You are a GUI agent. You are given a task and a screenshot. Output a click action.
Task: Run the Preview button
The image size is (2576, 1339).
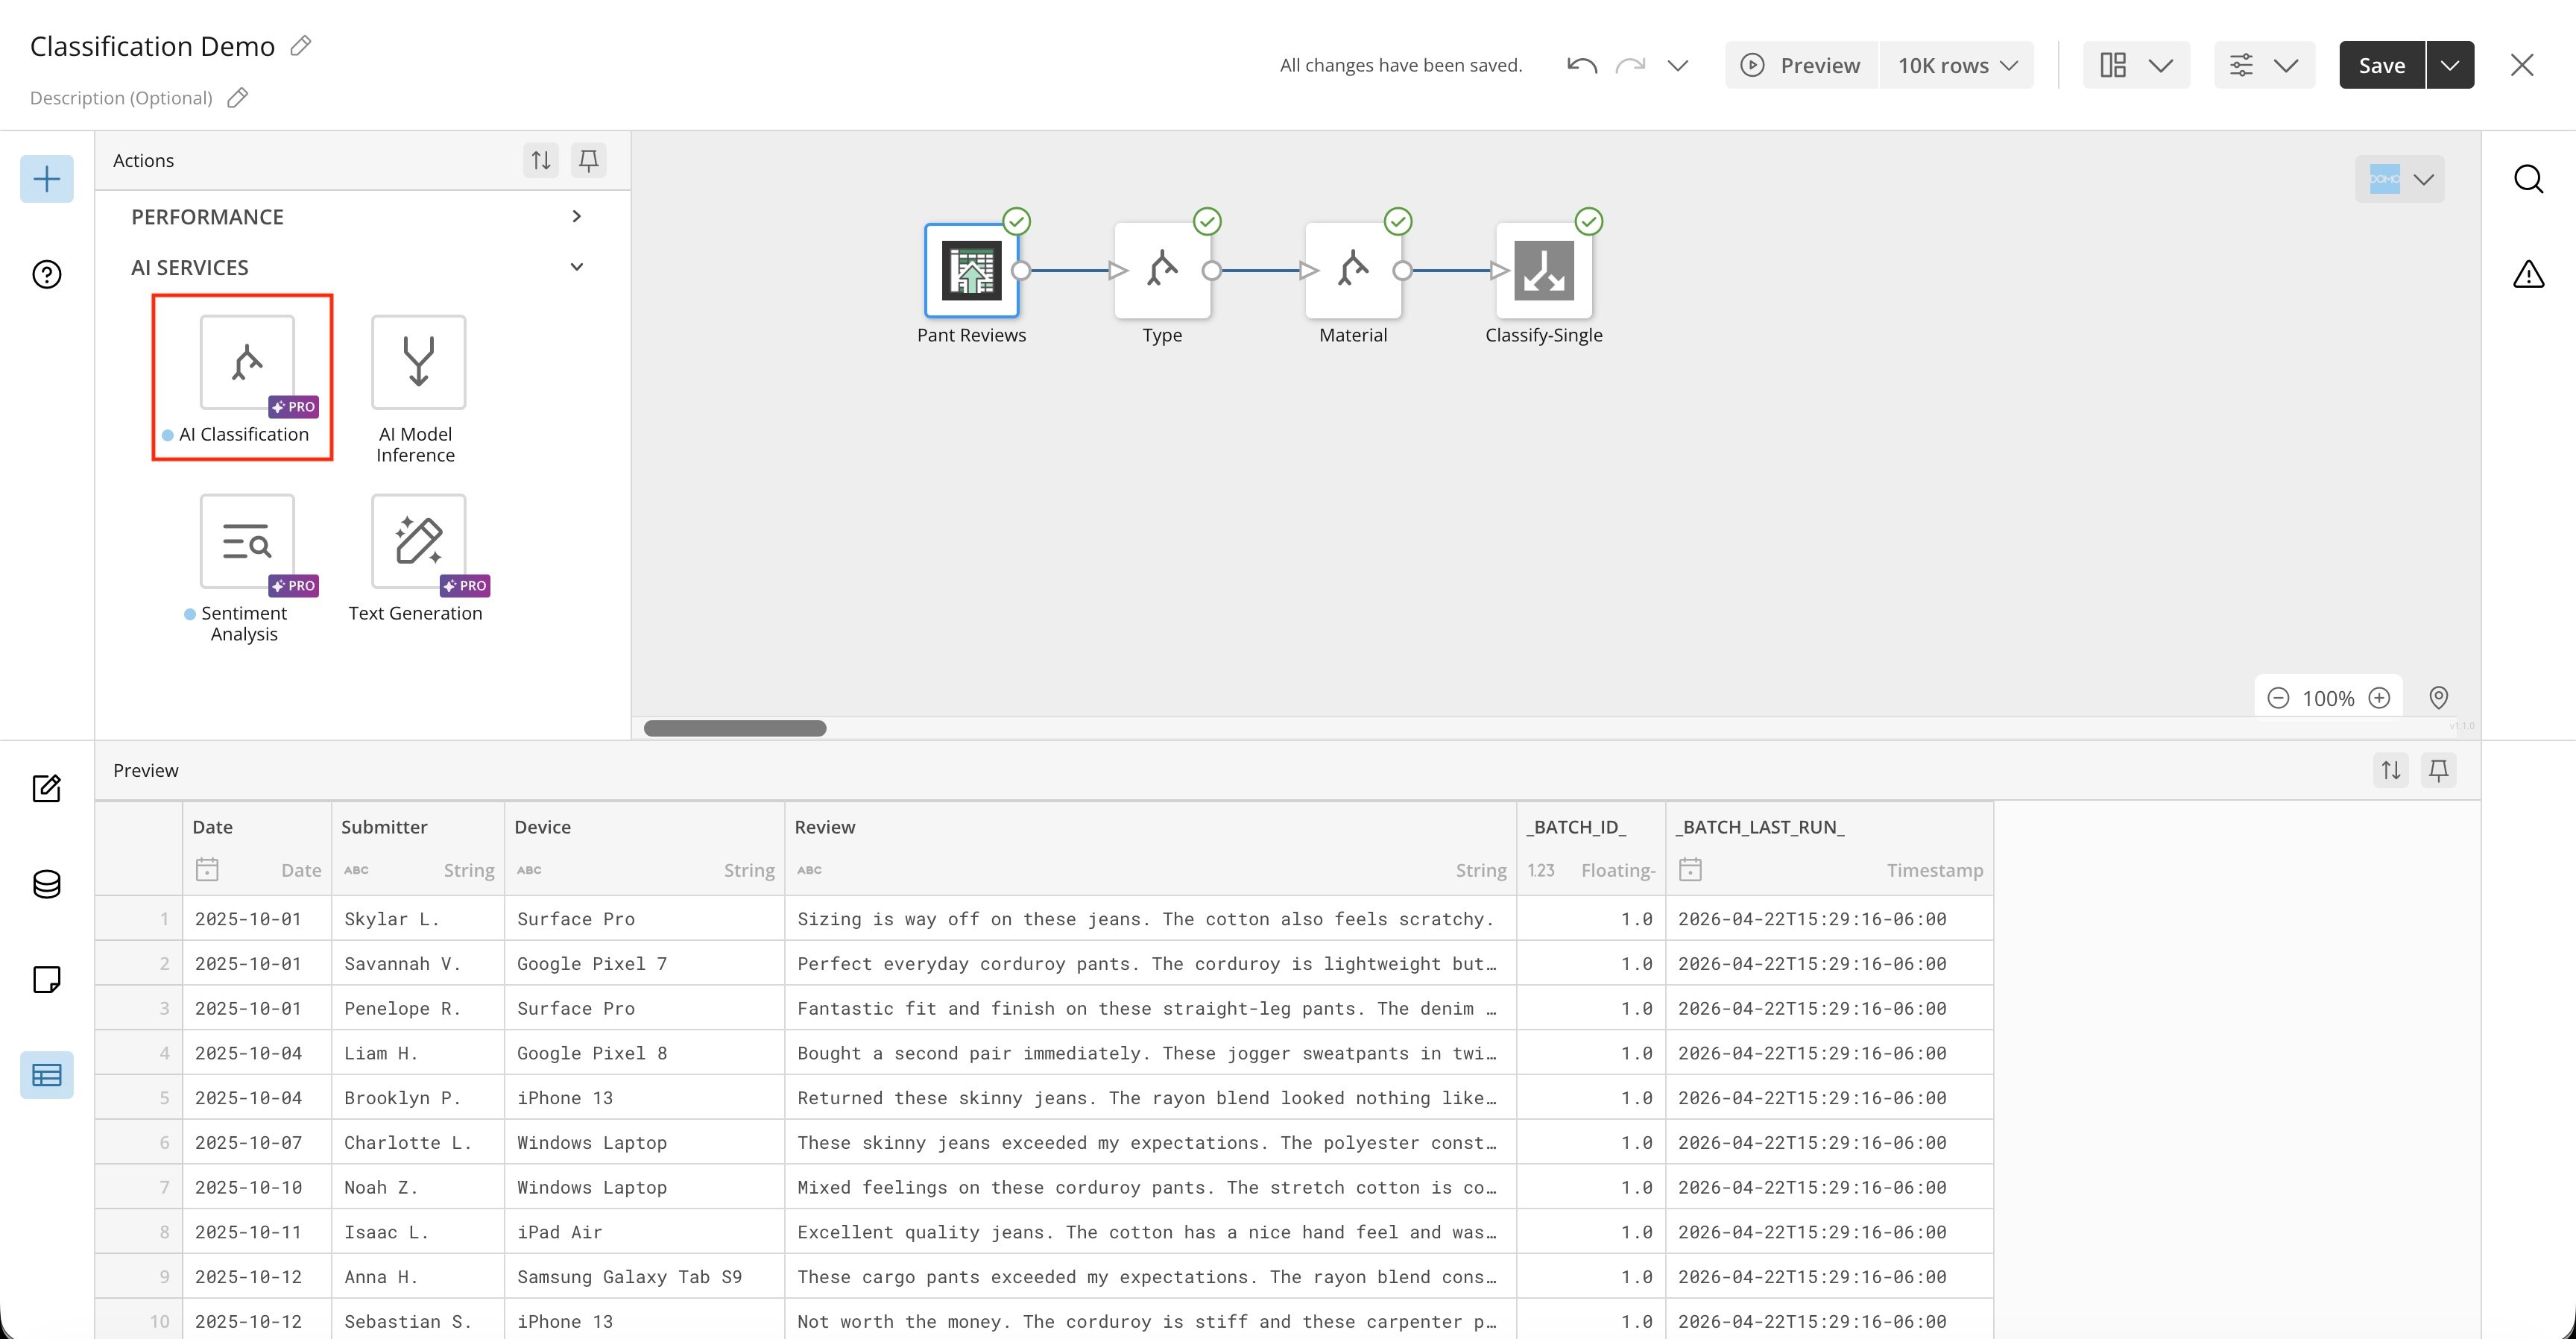point(1801,65)
